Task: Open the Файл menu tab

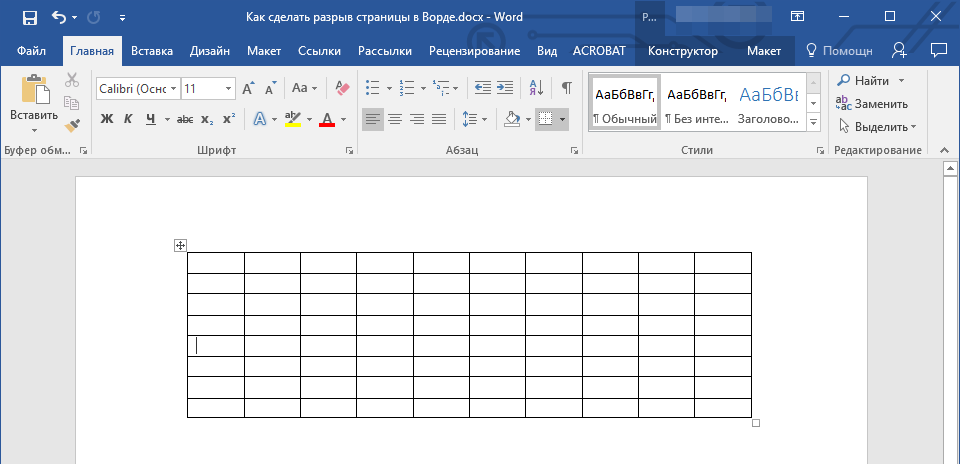Action: click(31, 51)
